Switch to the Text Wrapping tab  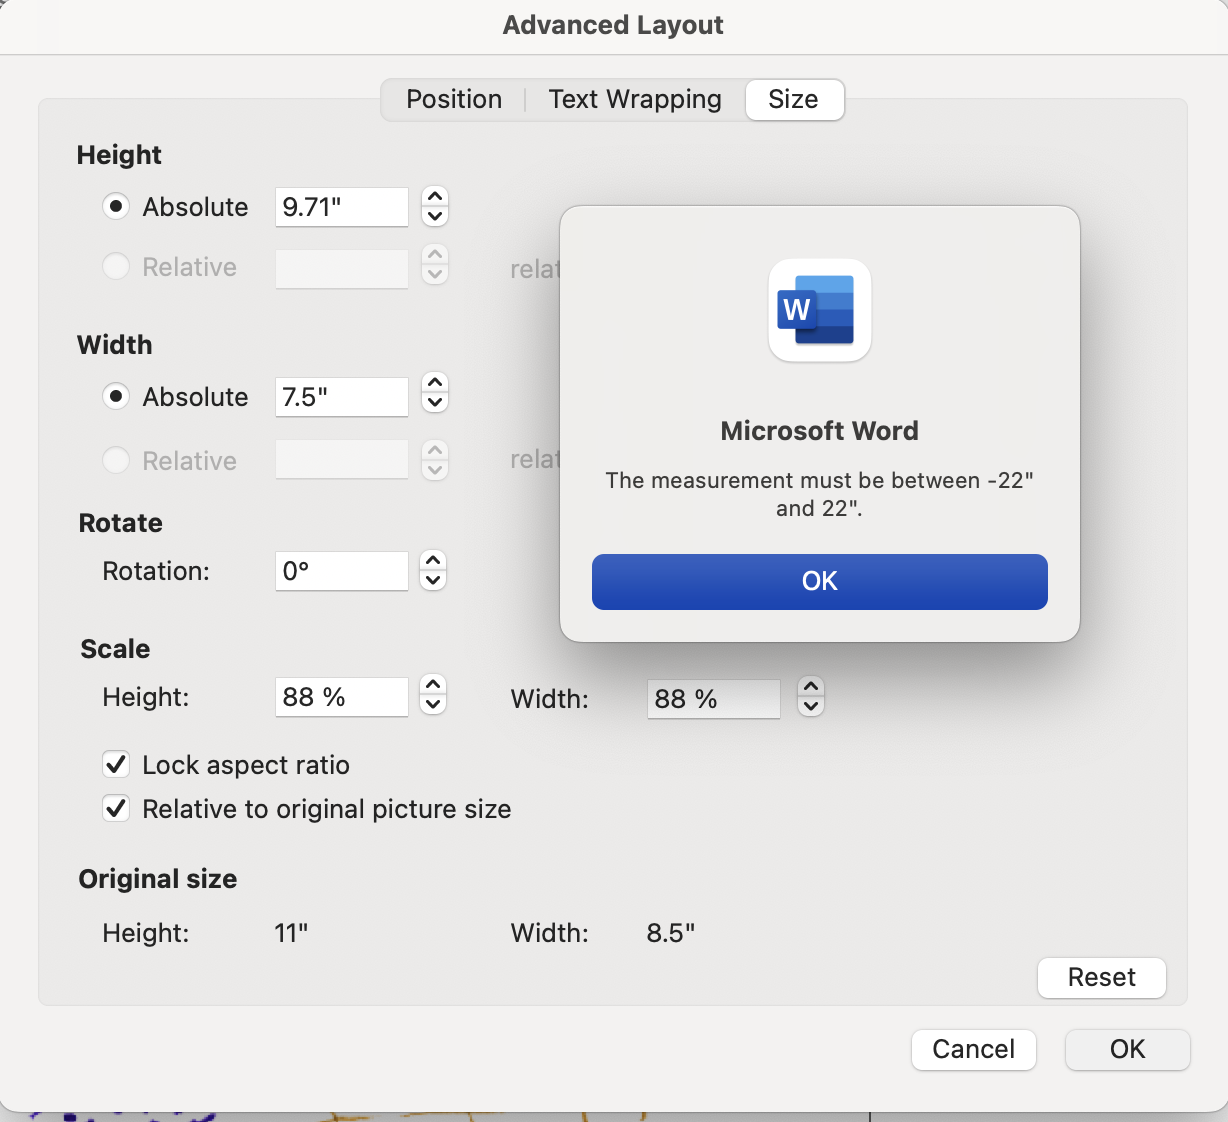[635, 99]
